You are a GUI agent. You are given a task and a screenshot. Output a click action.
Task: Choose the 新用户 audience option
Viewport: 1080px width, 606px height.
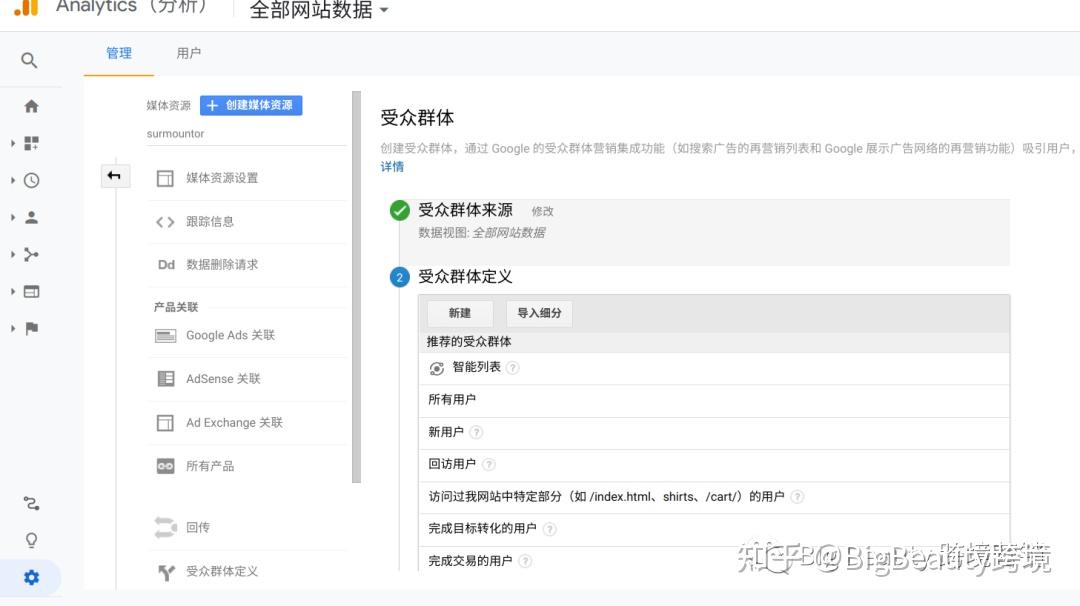point(714,432)
